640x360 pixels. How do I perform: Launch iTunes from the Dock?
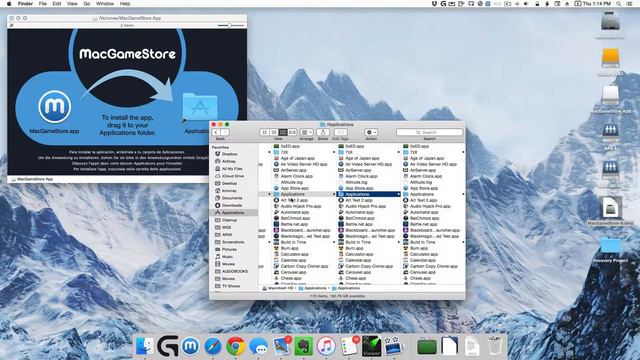pyautogui.click(x=326, y=346)
